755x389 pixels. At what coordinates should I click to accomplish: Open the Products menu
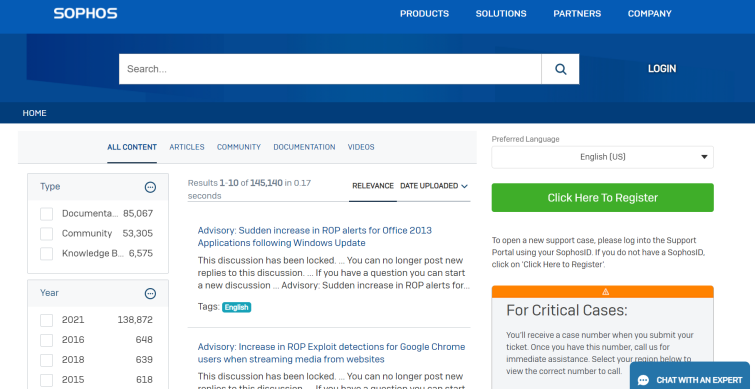[x=424, y=13]
